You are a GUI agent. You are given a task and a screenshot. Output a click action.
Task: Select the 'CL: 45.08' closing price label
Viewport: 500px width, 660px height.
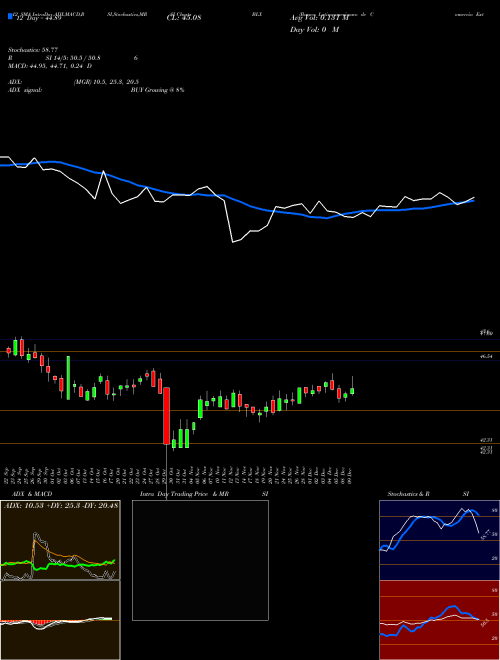click(x=184, y=18)
